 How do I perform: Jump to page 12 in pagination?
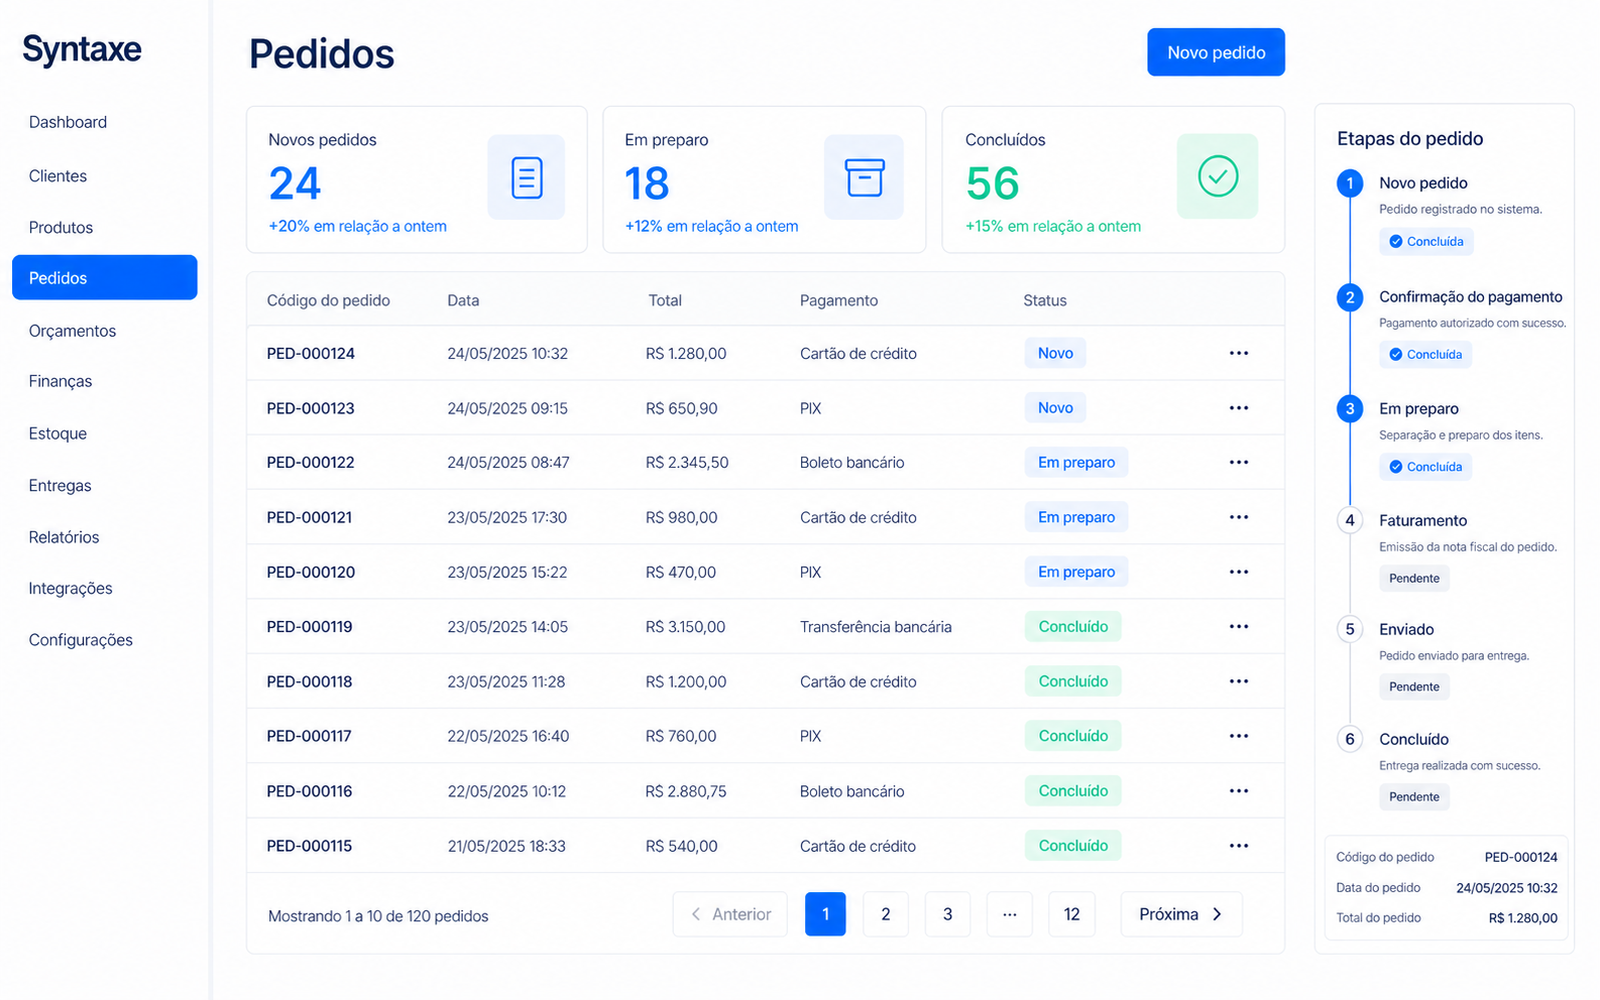[x=1072, y=914]
